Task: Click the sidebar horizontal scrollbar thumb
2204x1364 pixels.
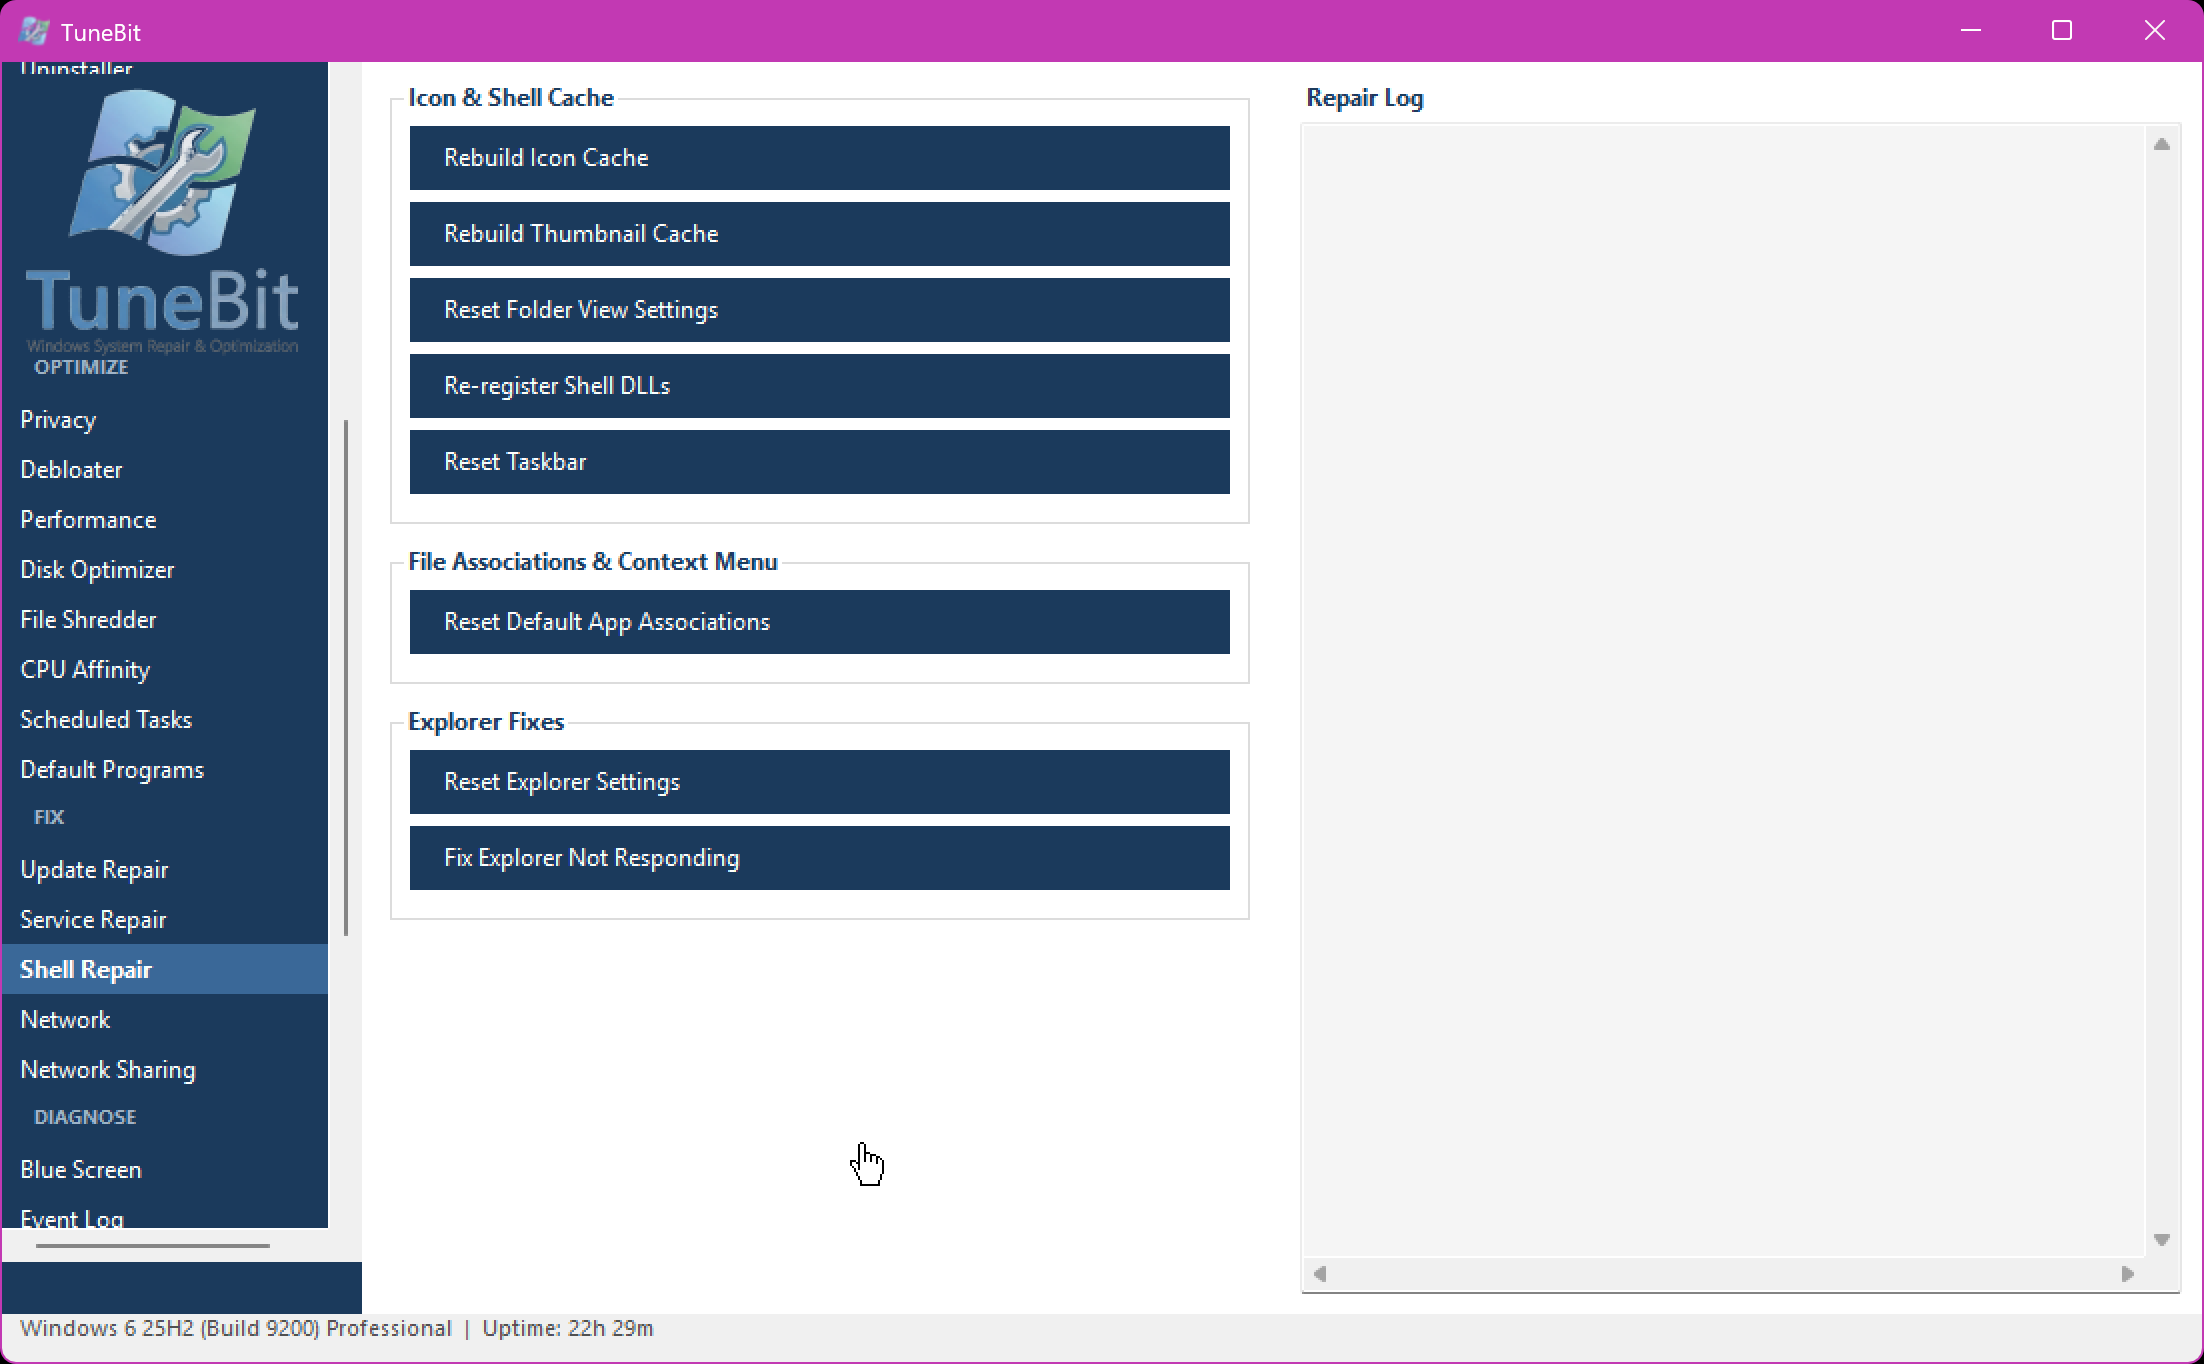Action: pyautogui.click(x=153, y=1246)
